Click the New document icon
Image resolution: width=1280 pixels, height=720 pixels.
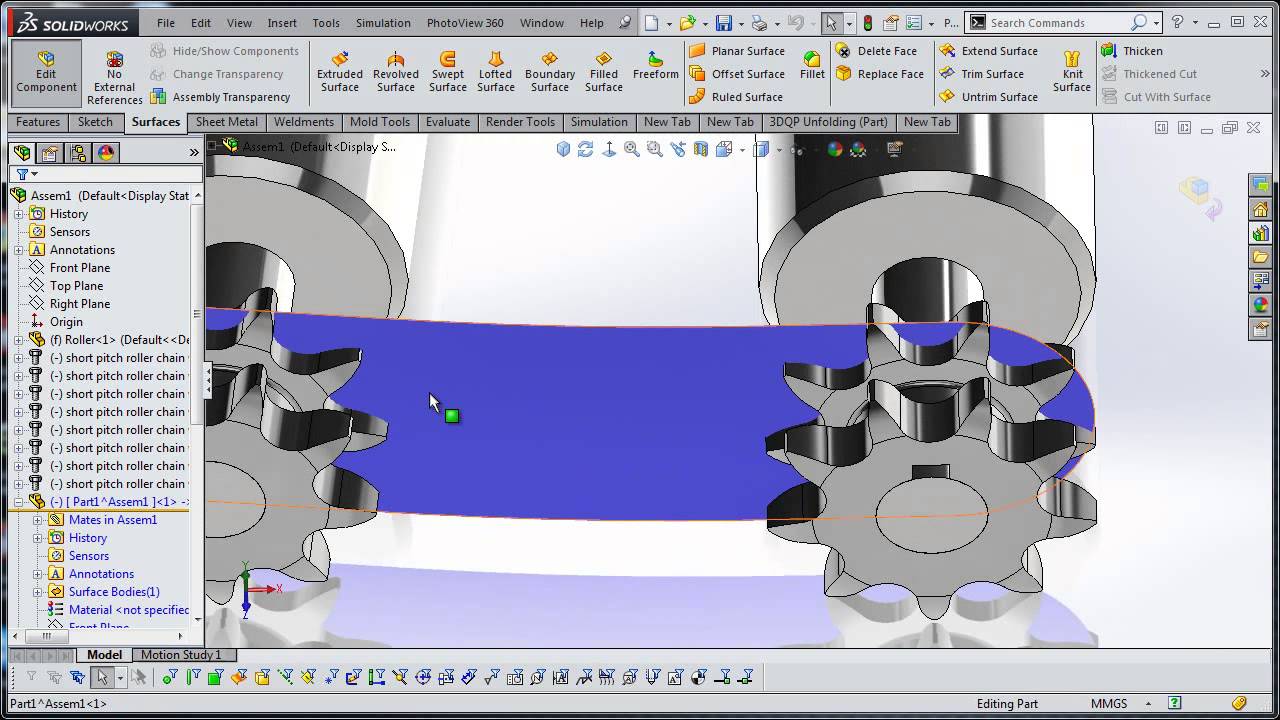tap(652, 23)
